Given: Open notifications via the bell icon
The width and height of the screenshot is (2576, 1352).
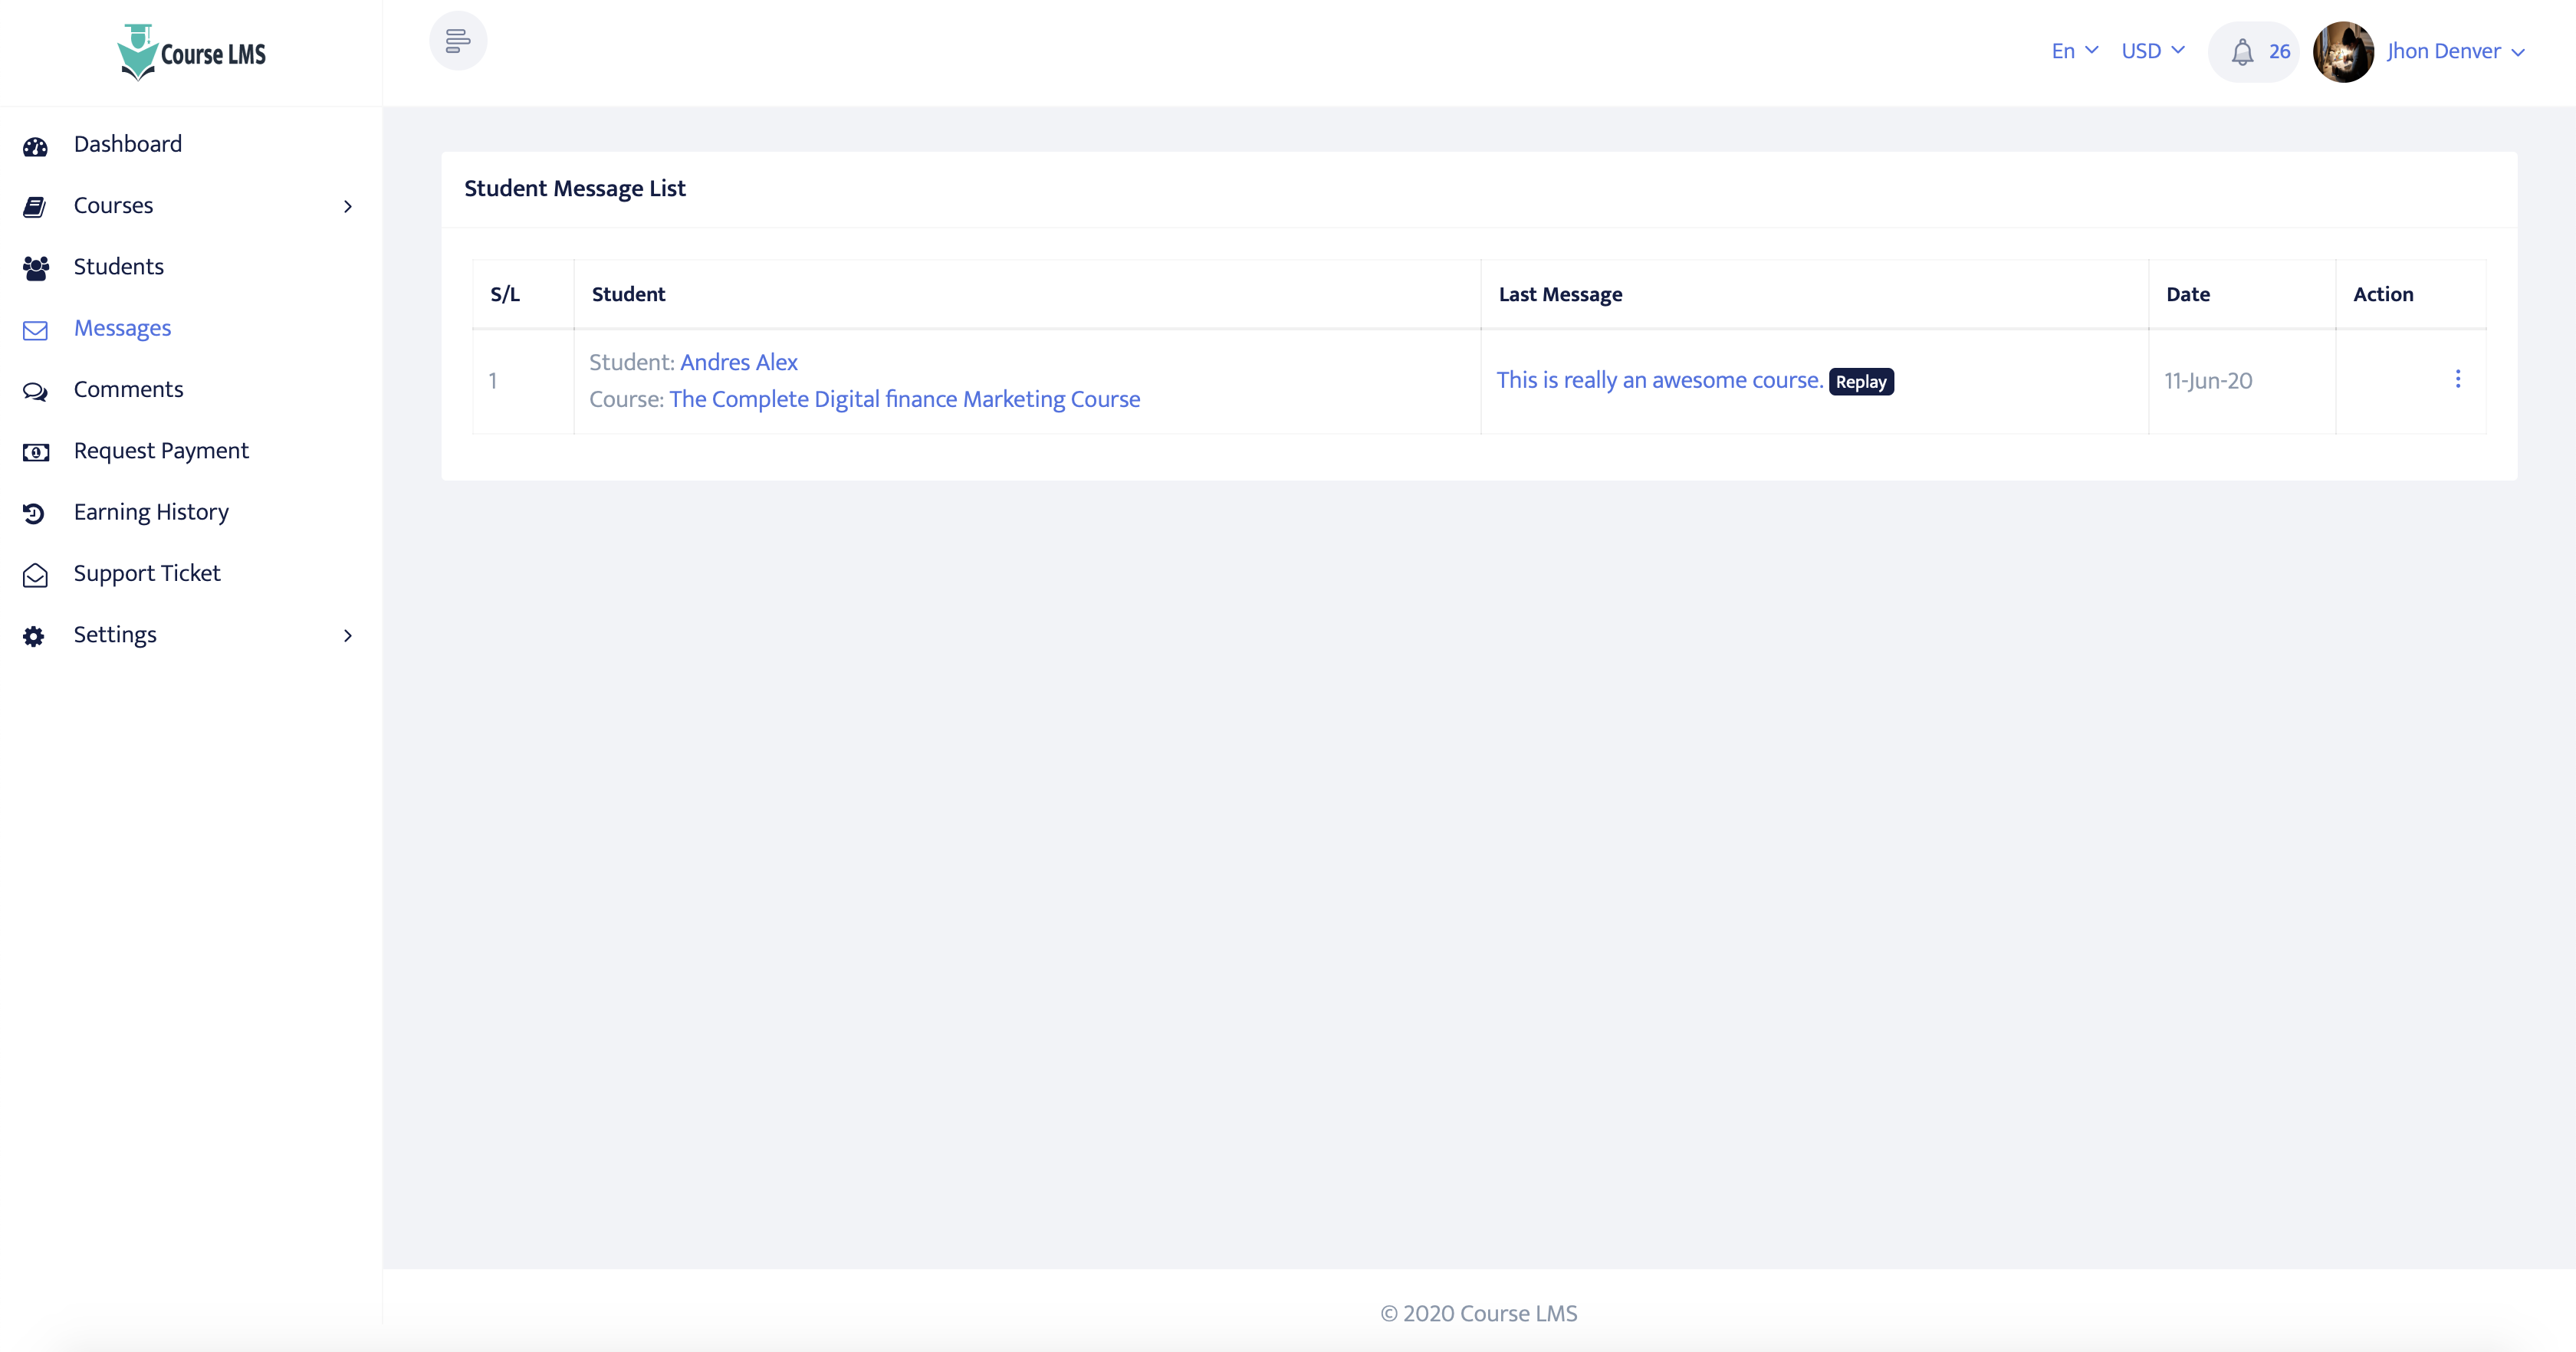Looking at the screenshot, I should [2242, 52].
